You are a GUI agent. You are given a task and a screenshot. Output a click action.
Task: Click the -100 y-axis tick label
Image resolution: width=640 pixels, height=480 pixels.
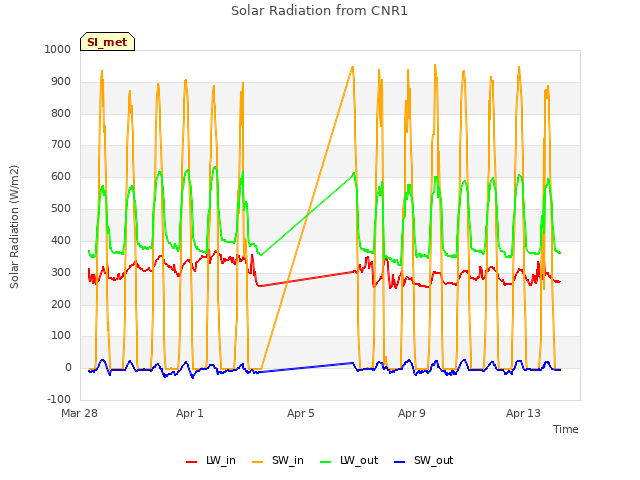click(59, 399)
